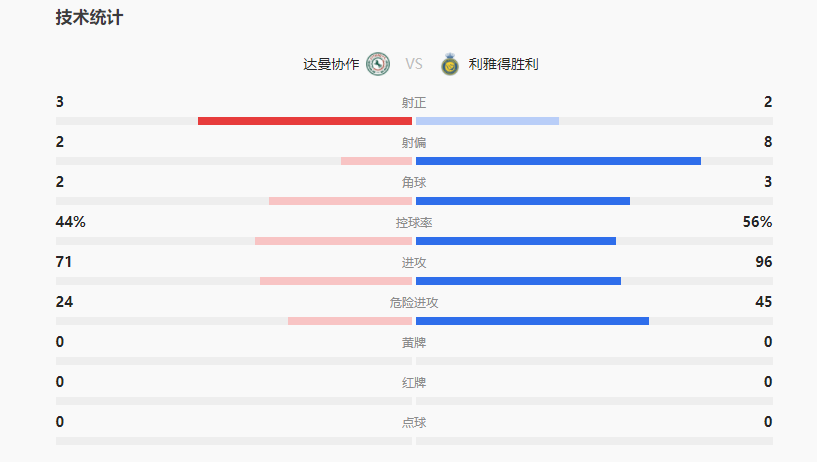Viewport: 817px width, 462px height.
Task: Click the pink 角球 bar on the left
Action: (x=340, y=201)
